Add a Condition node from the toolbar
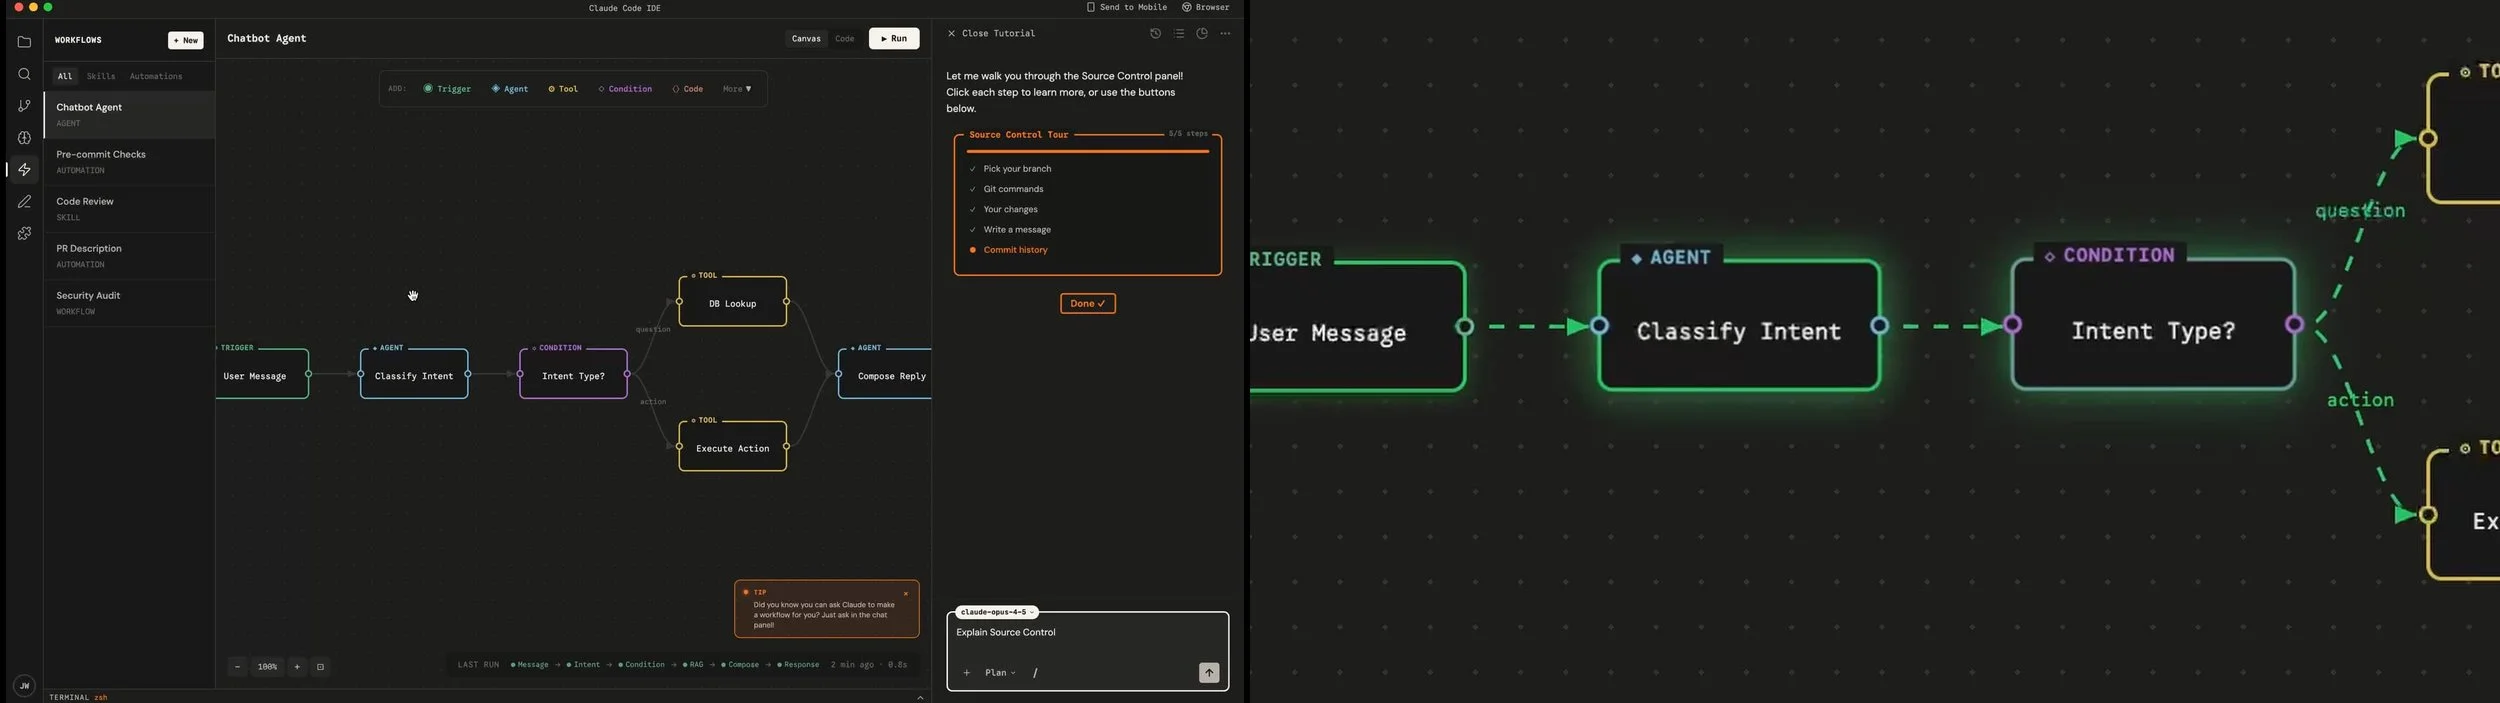This screenshot has width=2500, height=703. (x=625, y=89)
